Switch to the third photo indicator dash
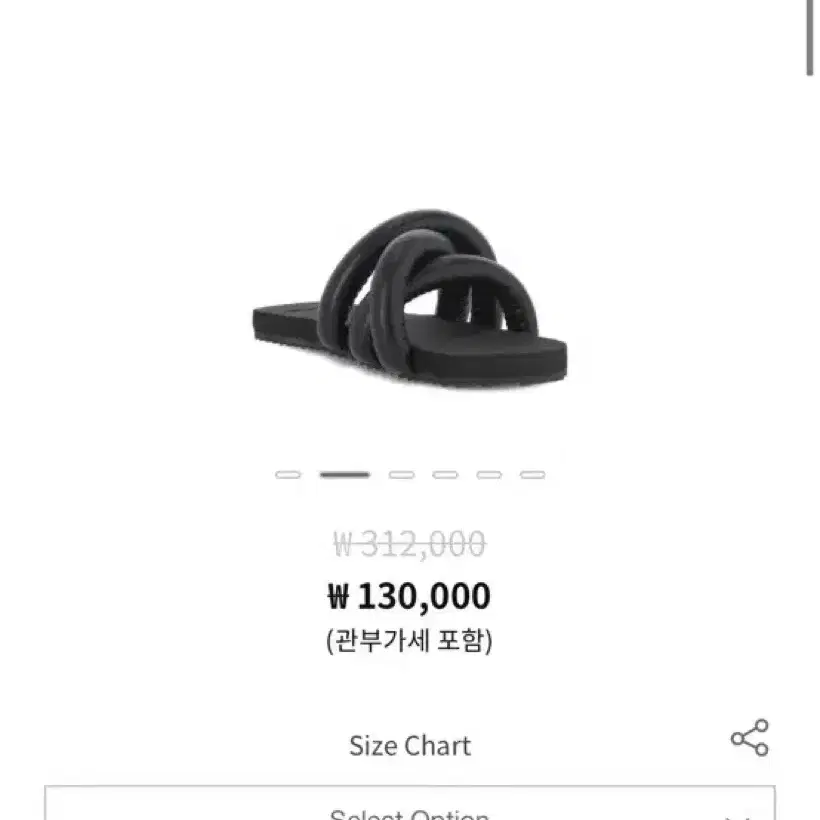 (x=401, y=474)
